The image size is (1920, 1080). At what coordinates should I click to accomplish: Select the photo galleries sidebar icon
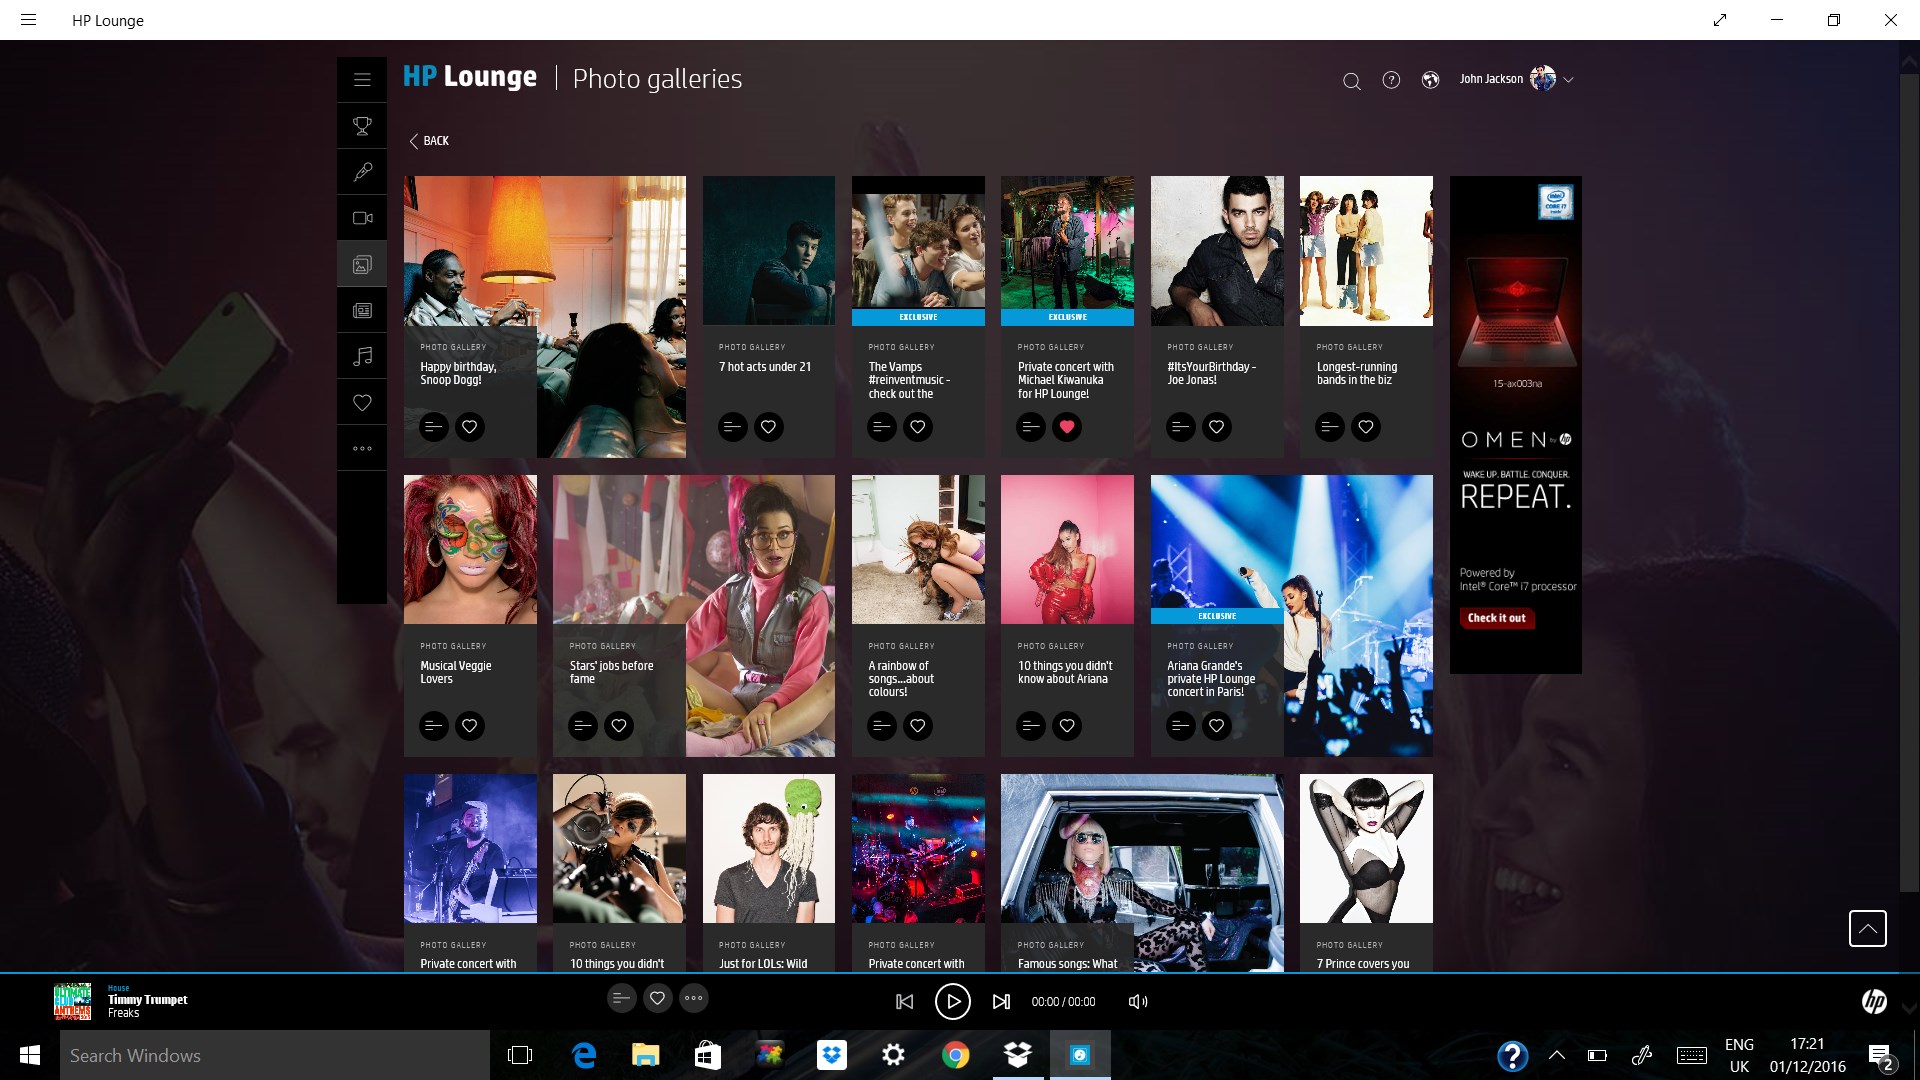362,264
